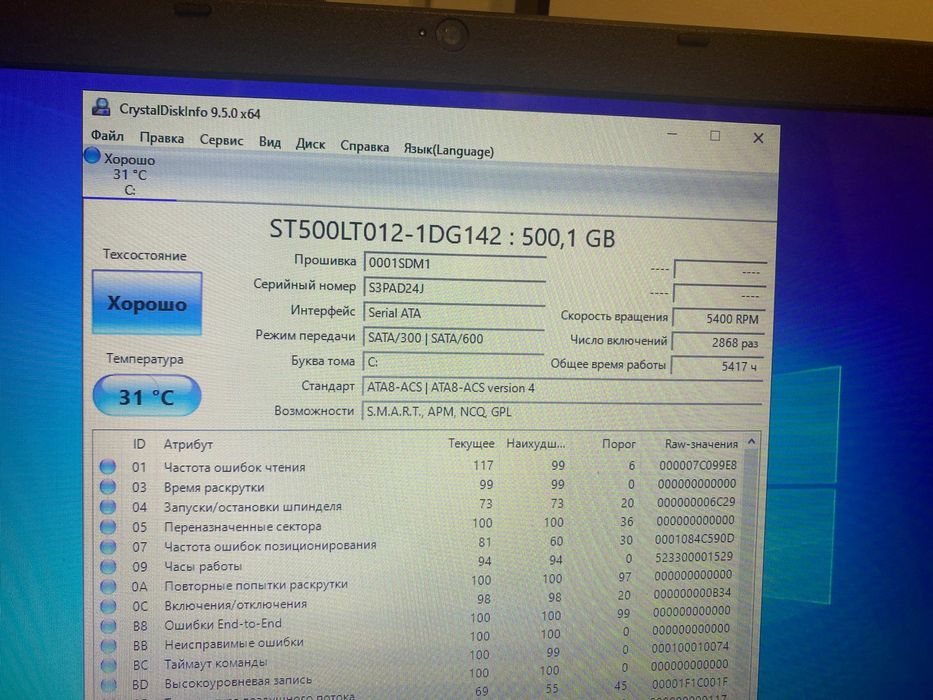The height and width of the screenshot is (700, 933).
Task: Open the Диск menu
Action: (310, 144)
